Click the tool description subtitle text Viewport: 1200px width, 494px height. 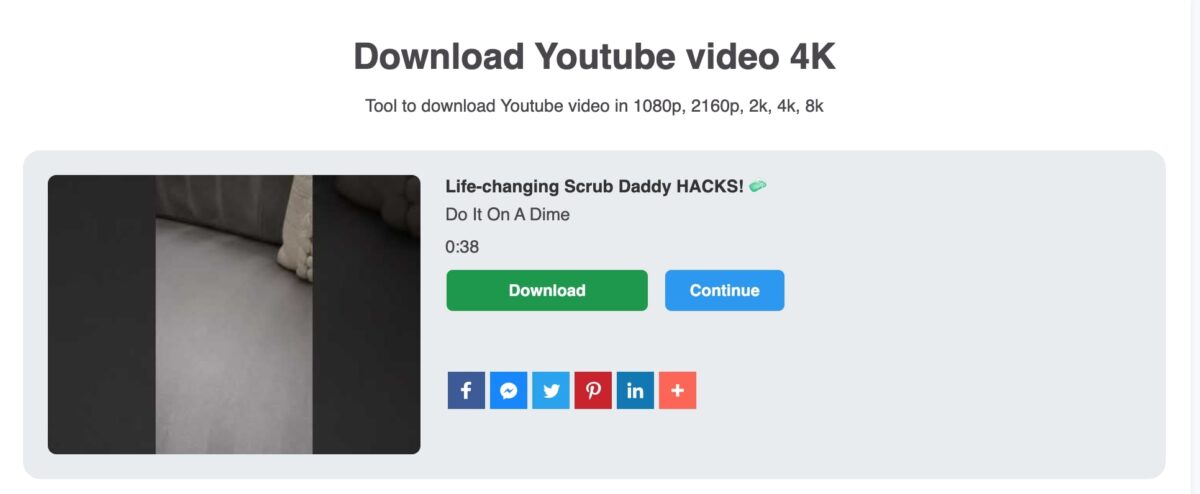pyautogui.click(x=594, y=106)
